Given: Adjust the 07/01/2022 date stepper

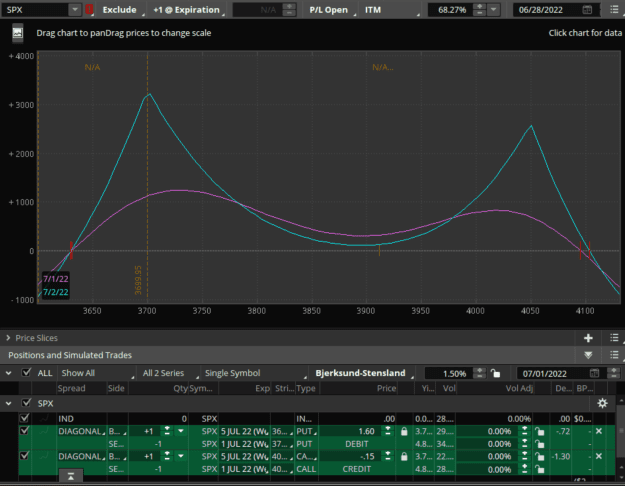Looking at the screenshot, I should 614,373.
